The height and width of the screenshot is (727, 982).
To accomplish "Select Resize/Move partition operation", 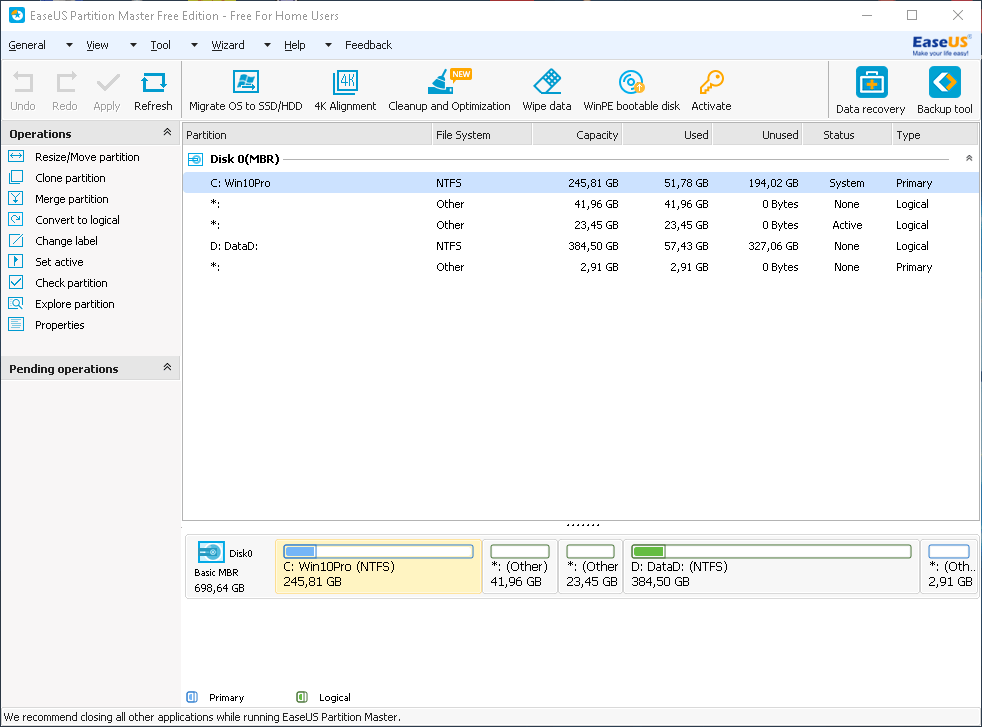I will click(x=87, y=157).
